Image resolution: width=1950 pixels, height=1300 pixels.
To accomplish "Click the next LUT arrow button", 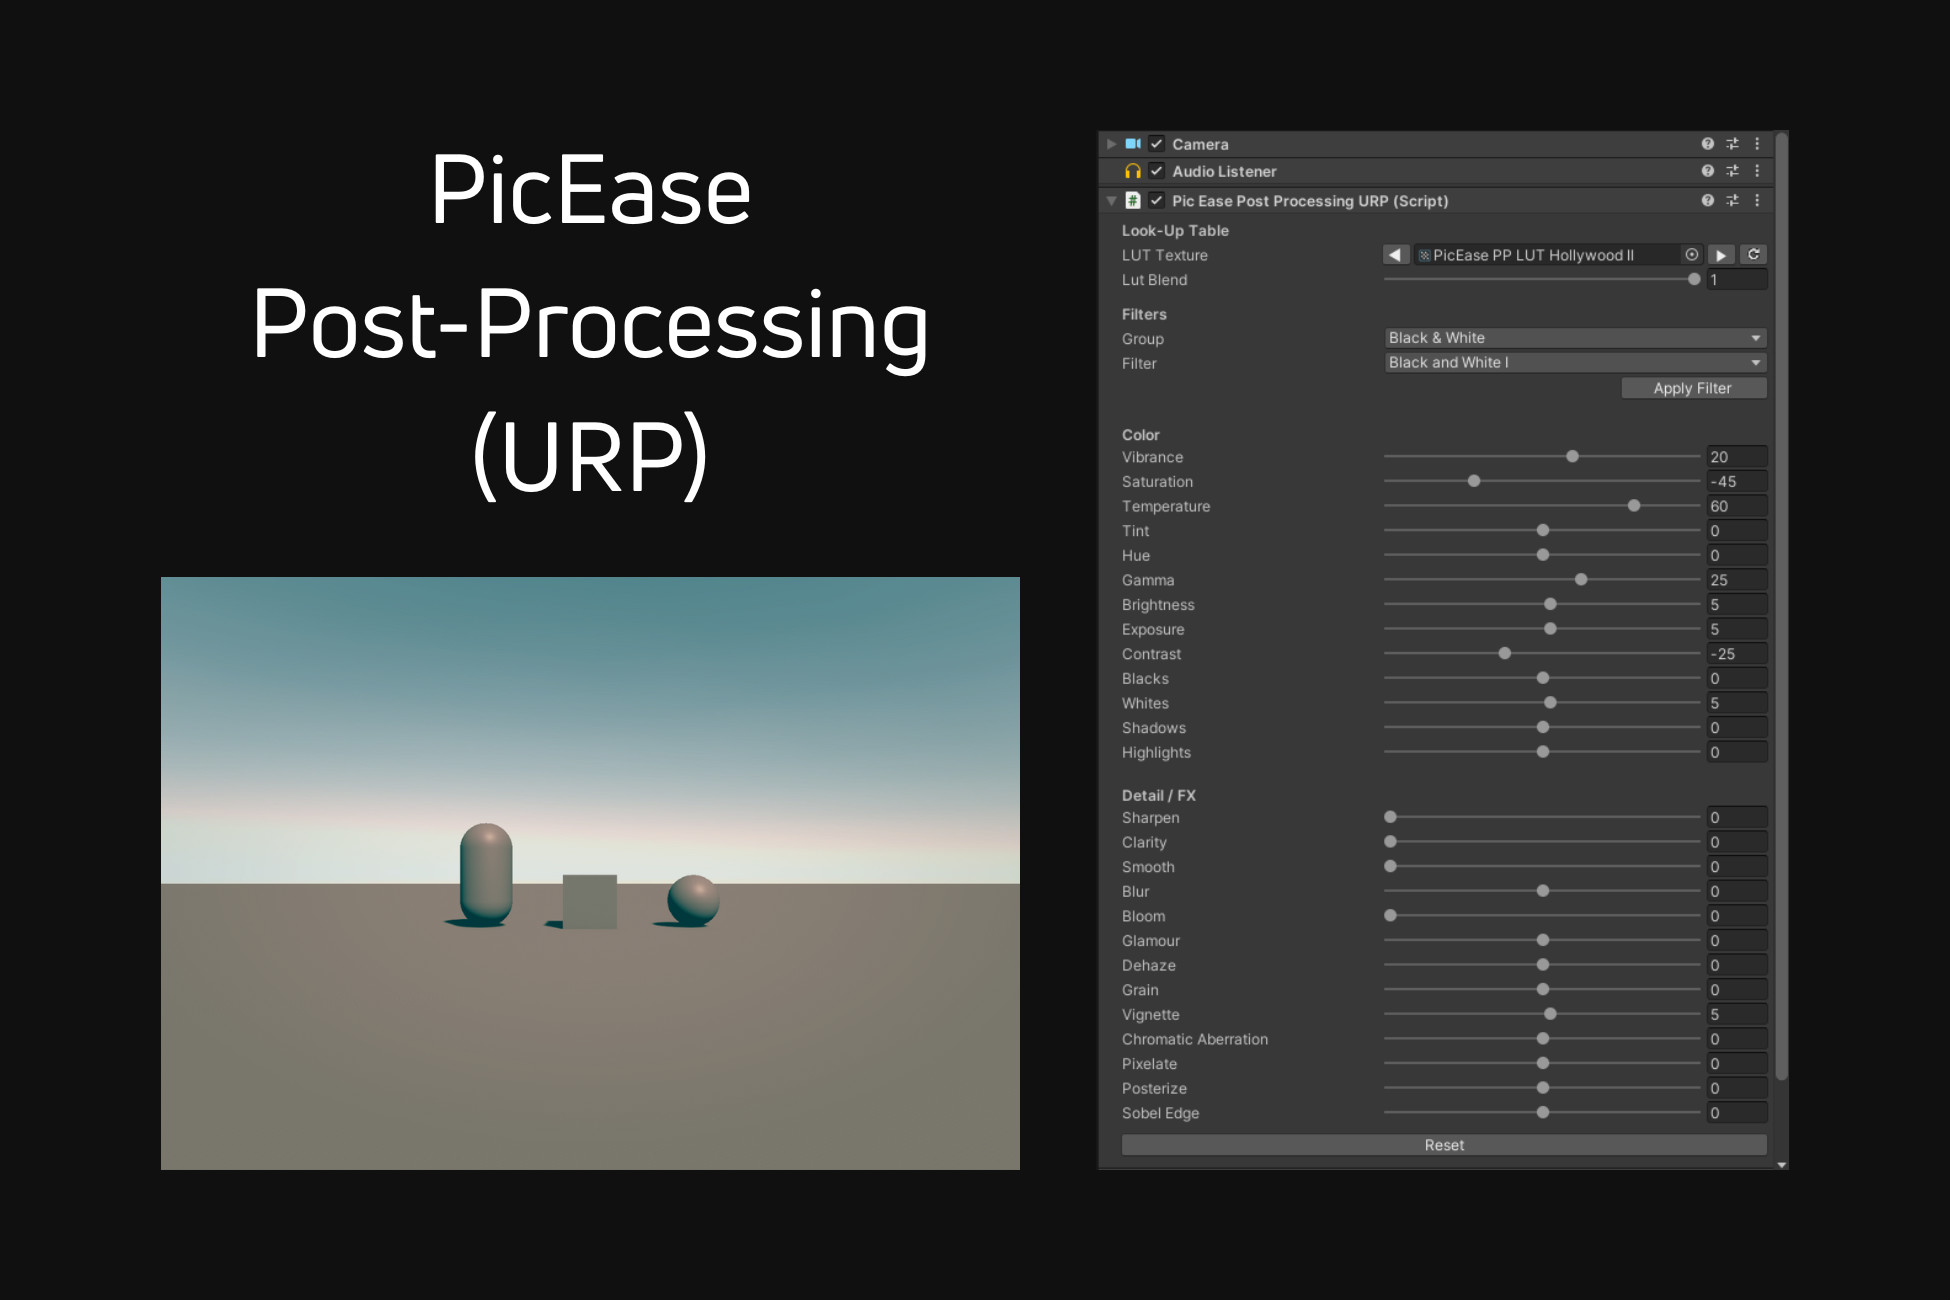I will tap(1722, 255).
